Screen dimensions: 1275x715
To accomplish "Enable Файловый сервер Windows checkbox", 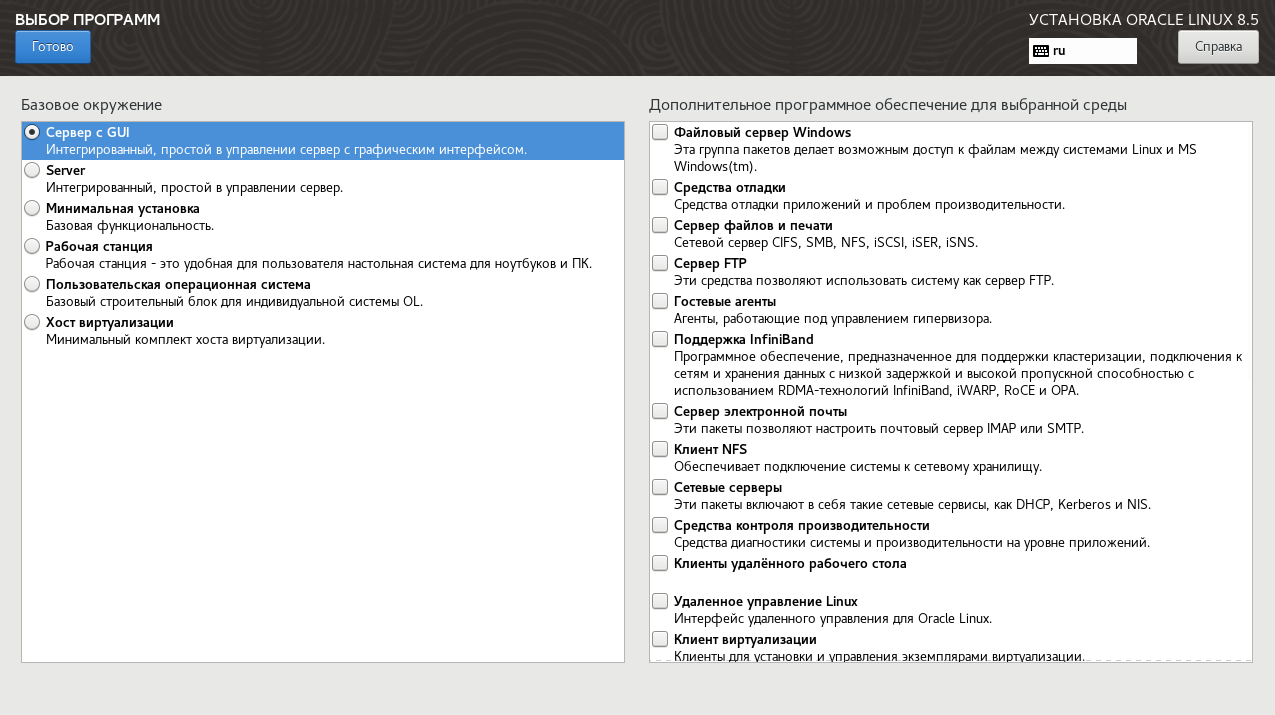I will point(660,132).
